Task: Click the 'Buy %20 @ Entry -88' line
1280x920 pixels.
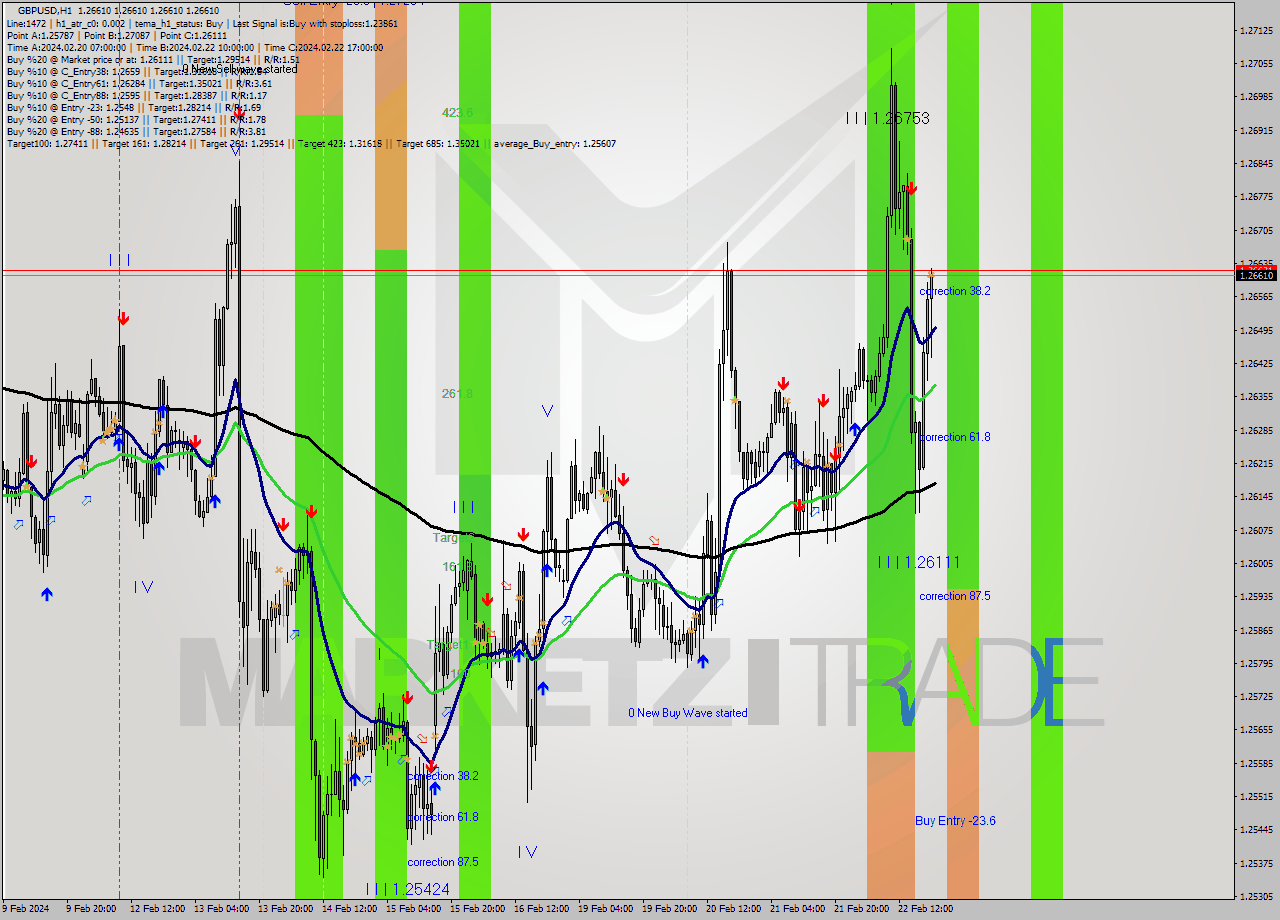Action: click(136, 131)
